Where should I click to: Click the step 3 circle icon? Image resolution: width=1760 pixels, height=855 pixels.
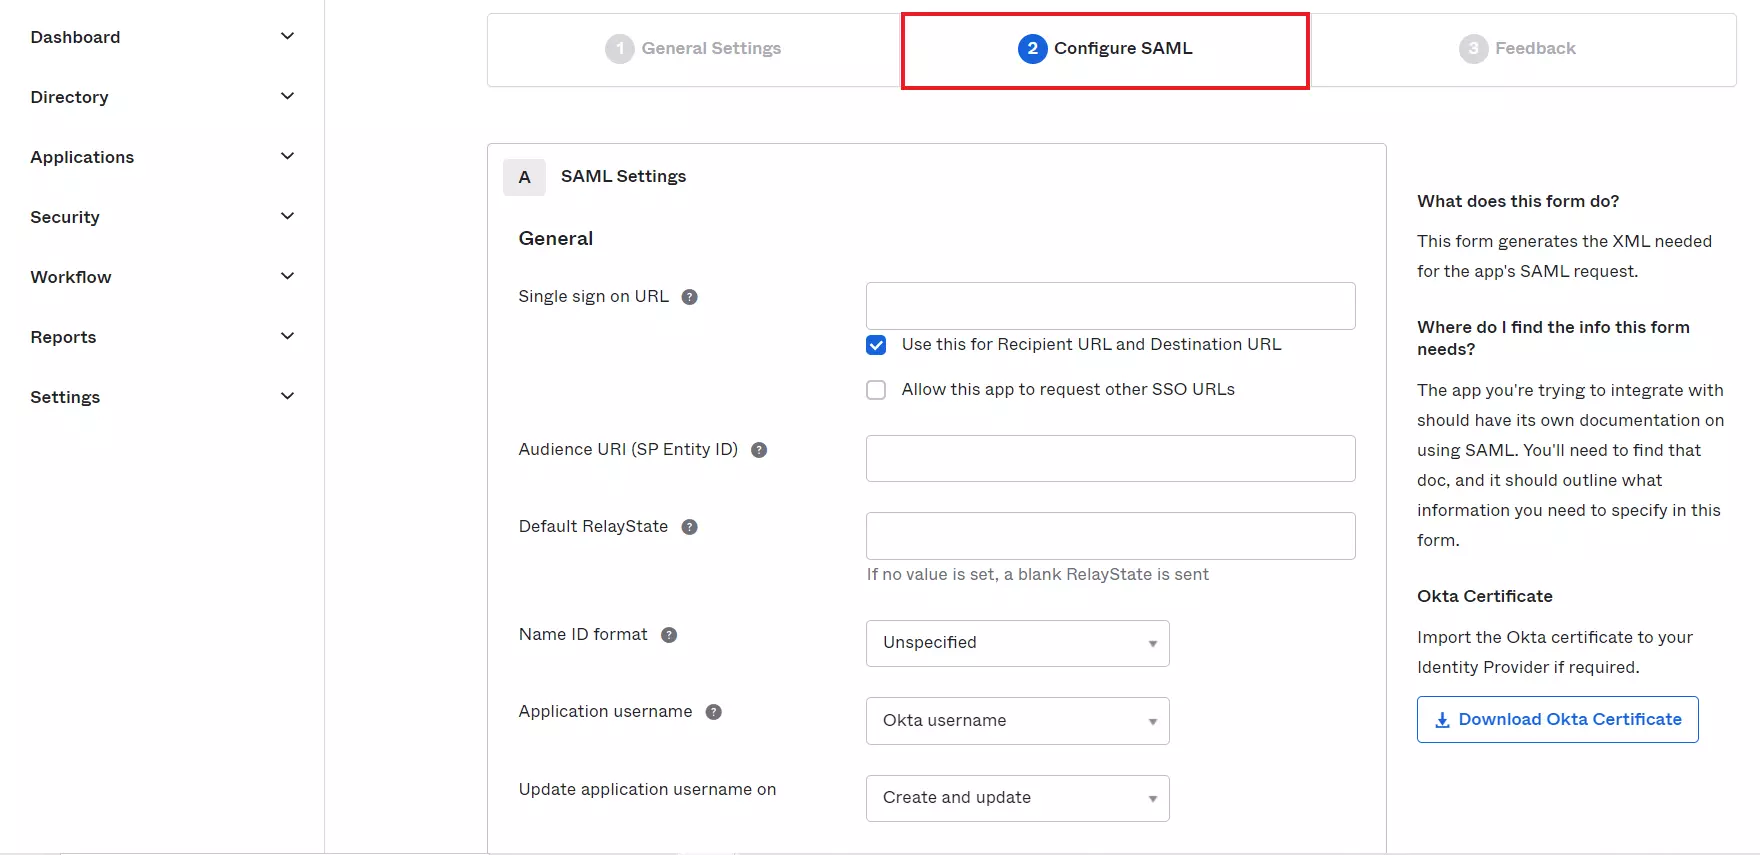tap(1473, 48)
